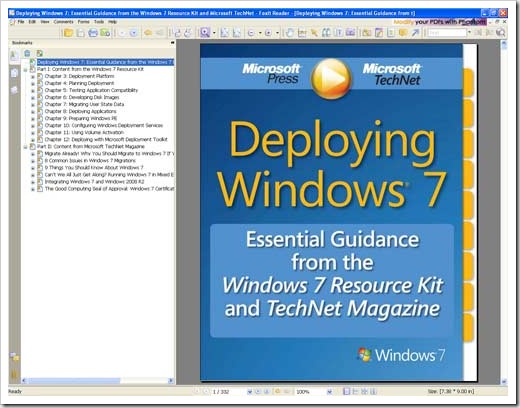520x408 pixels.
Task: Click the Save toolbar icon
Action: tap(80, 33)
